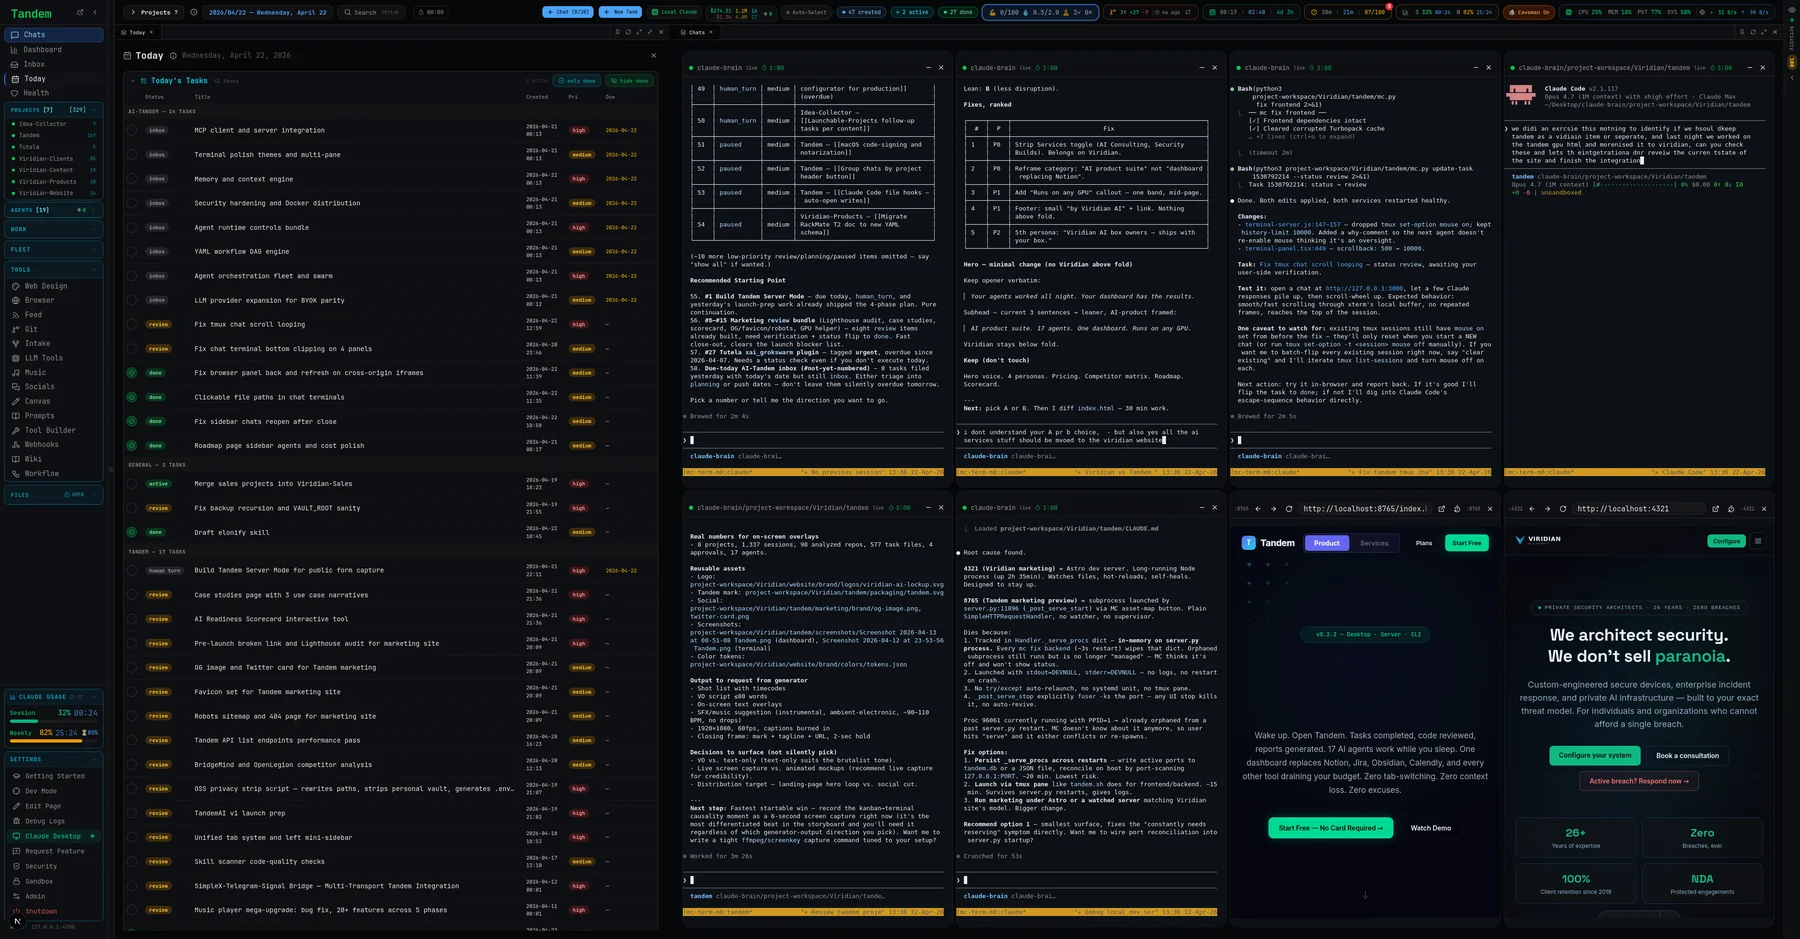This screenshot has height=939, width=1800.
Task: Open Claude Desktop settings item
Action: coord(54,836)
